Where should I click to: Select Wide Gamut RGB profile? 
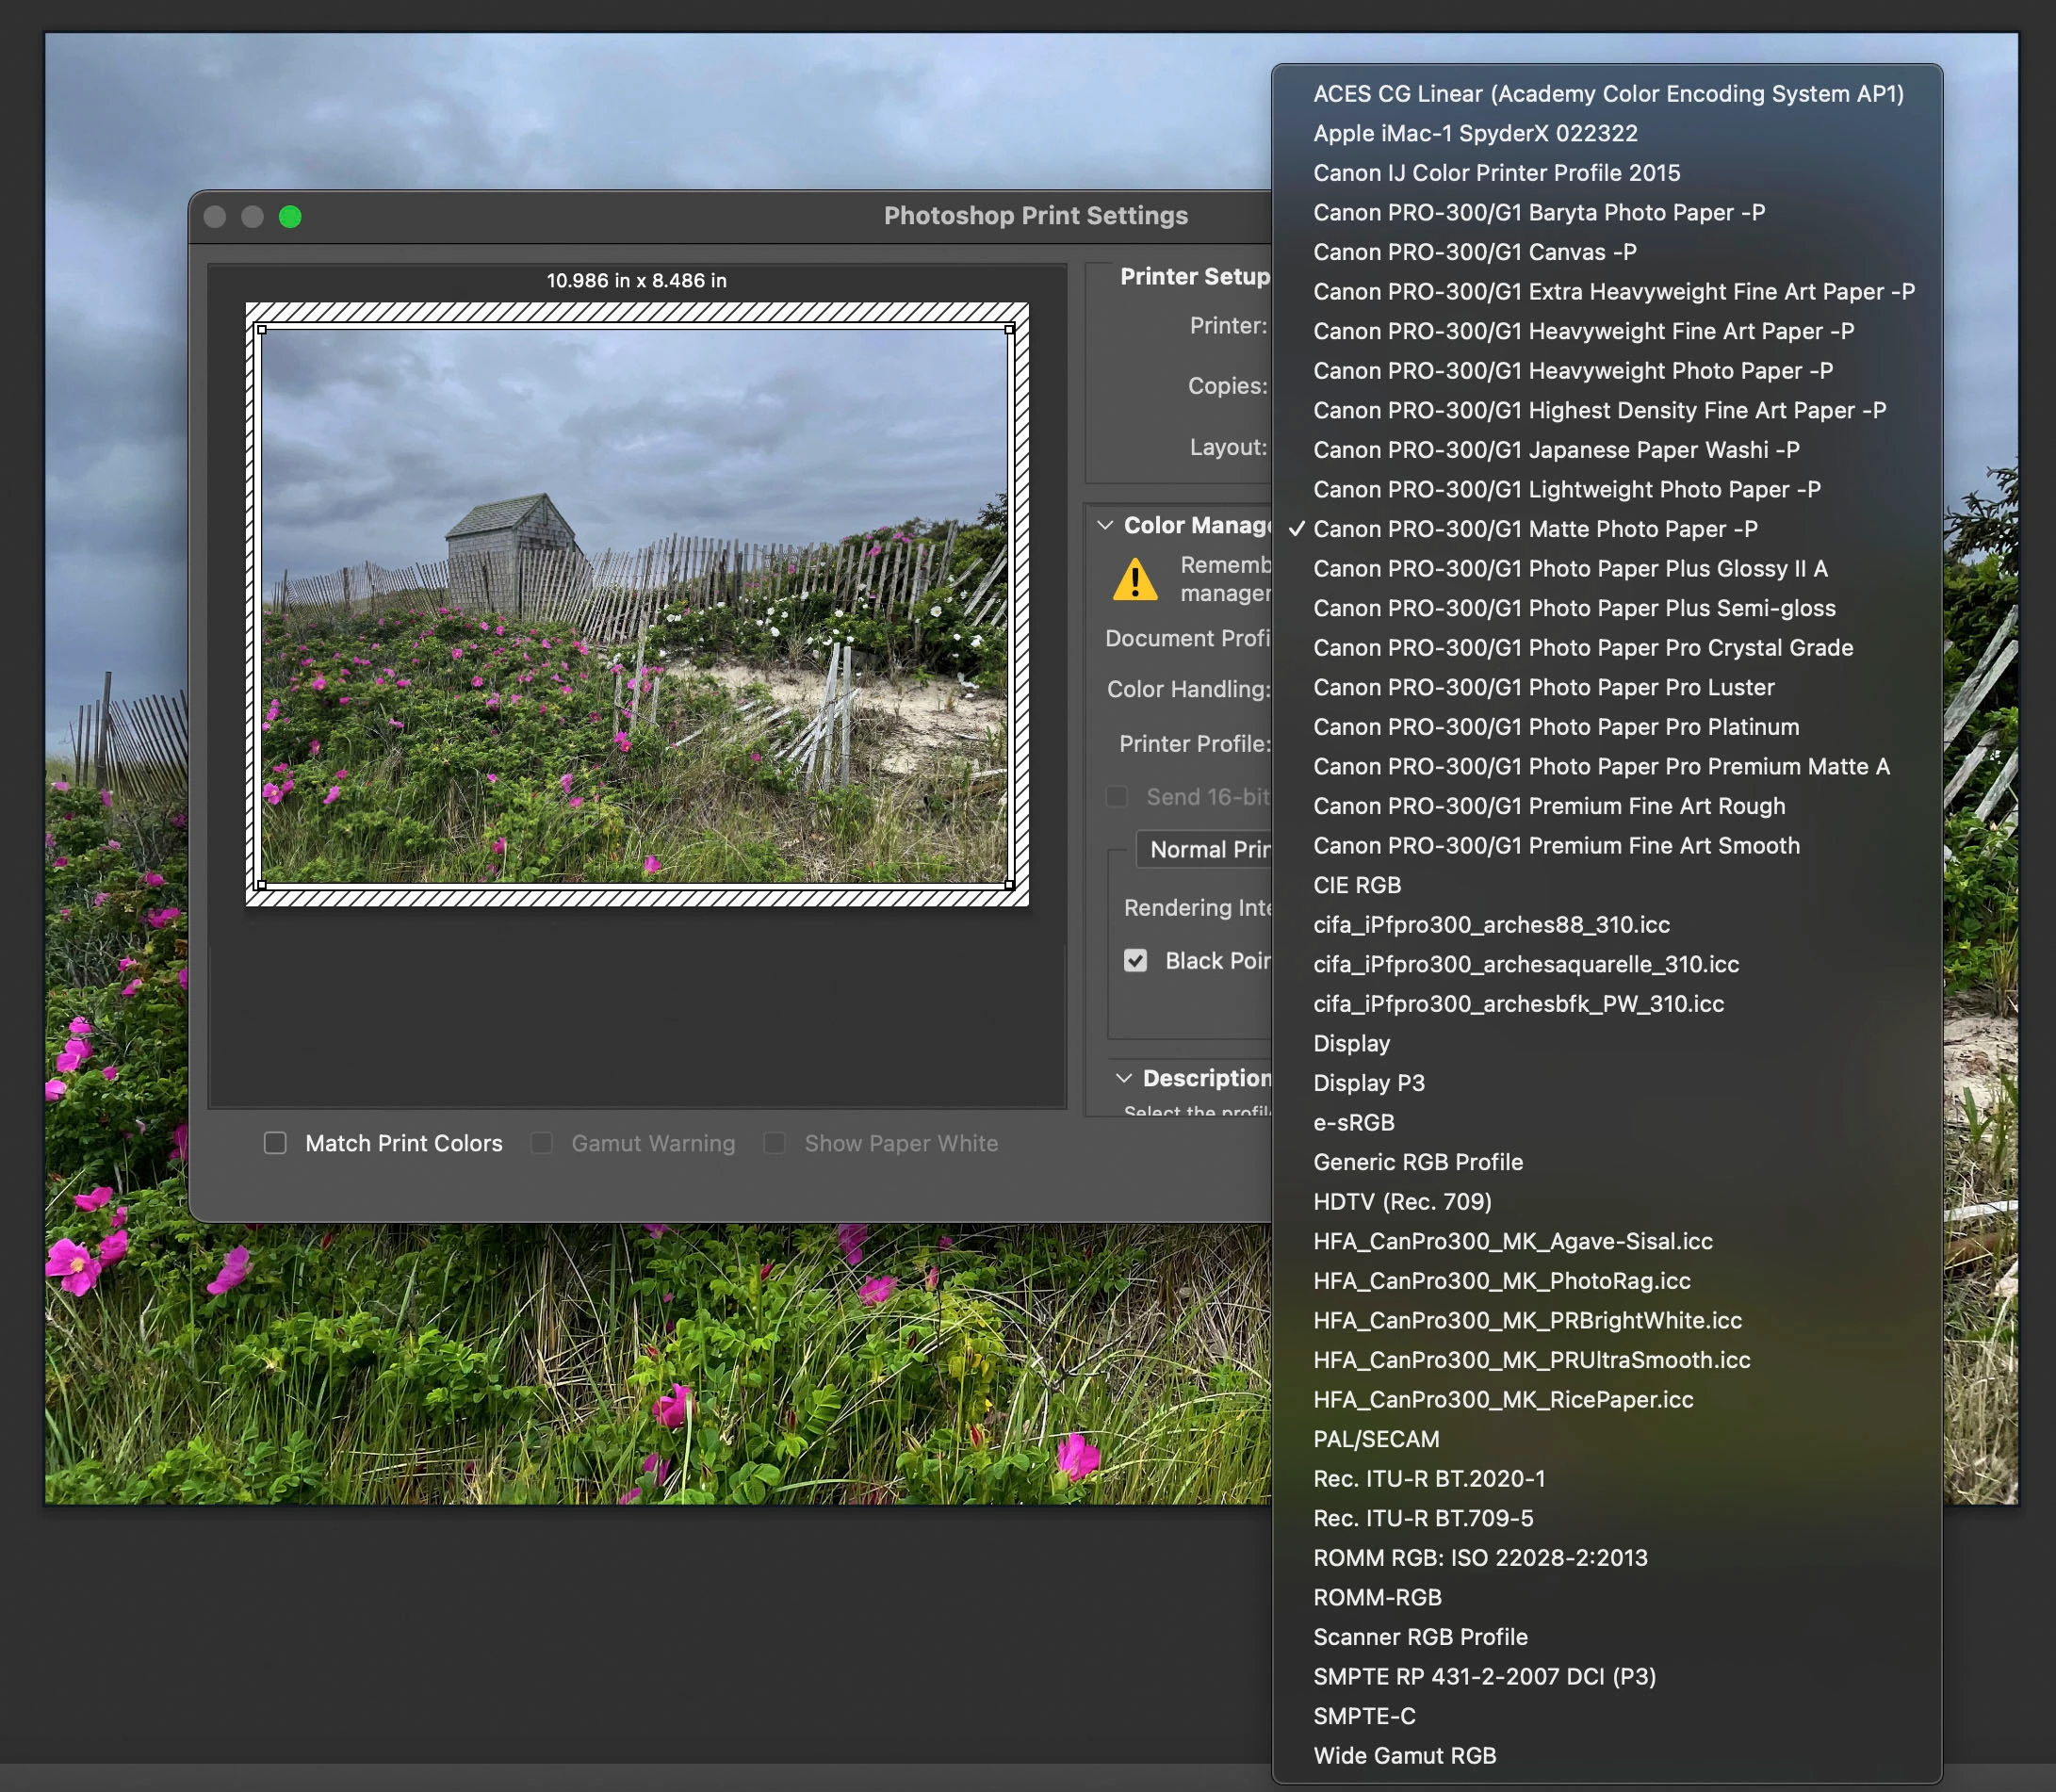(1404, 1756)
